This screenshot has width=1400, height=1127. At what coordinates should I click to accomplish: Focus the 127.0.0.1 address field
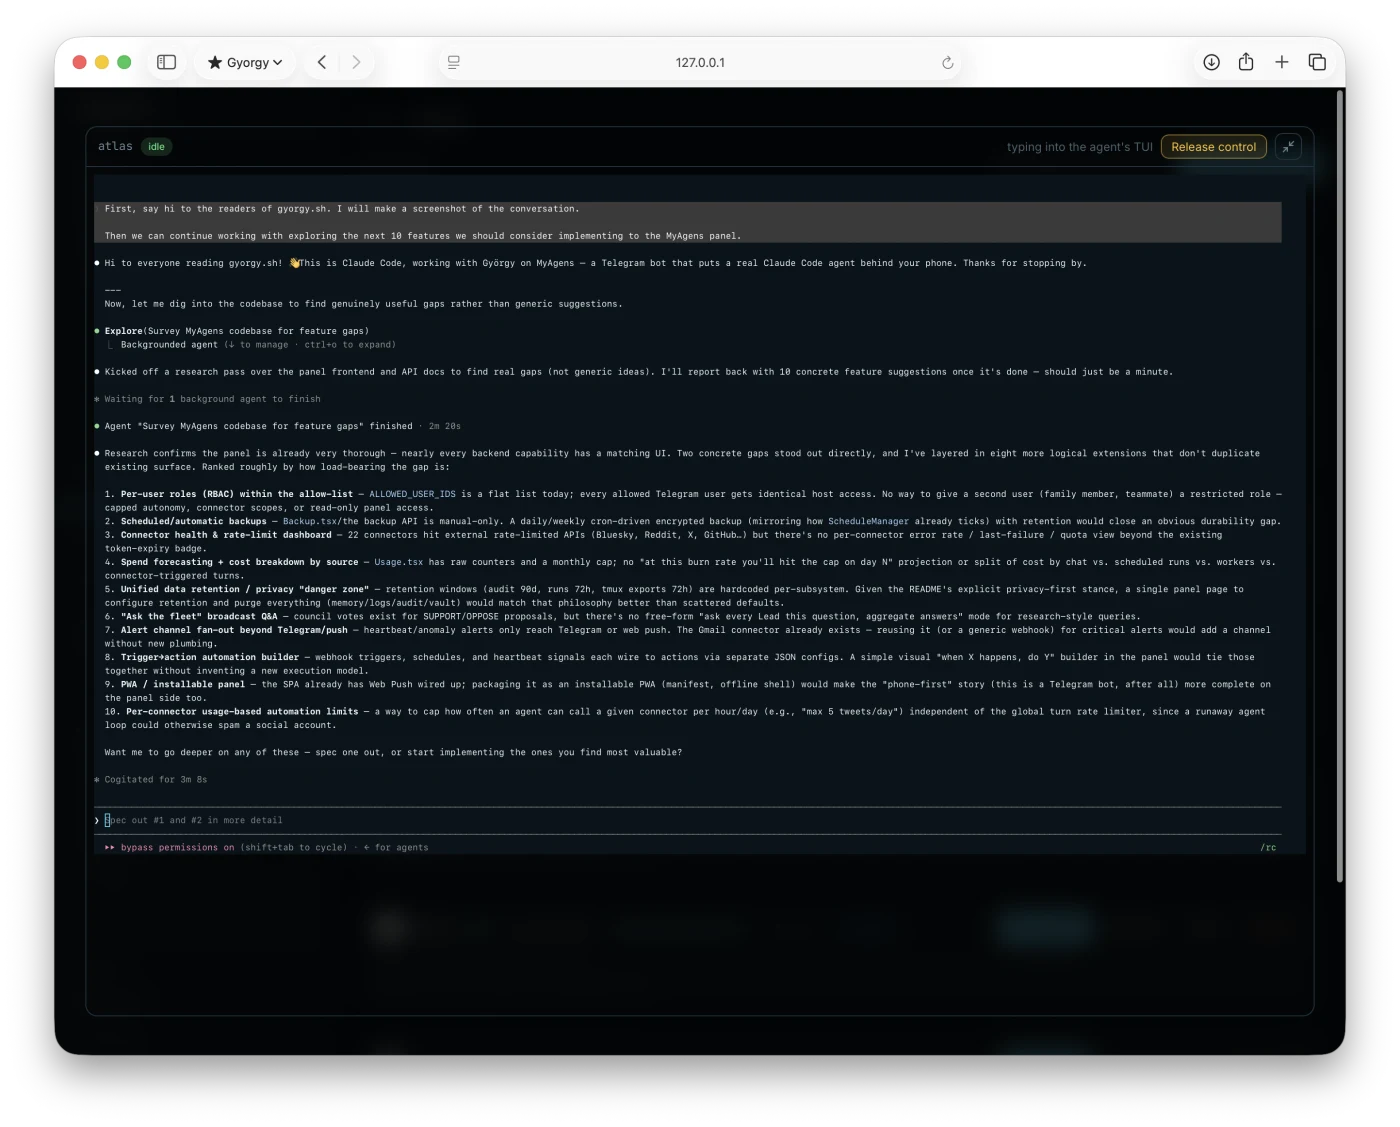700,62
